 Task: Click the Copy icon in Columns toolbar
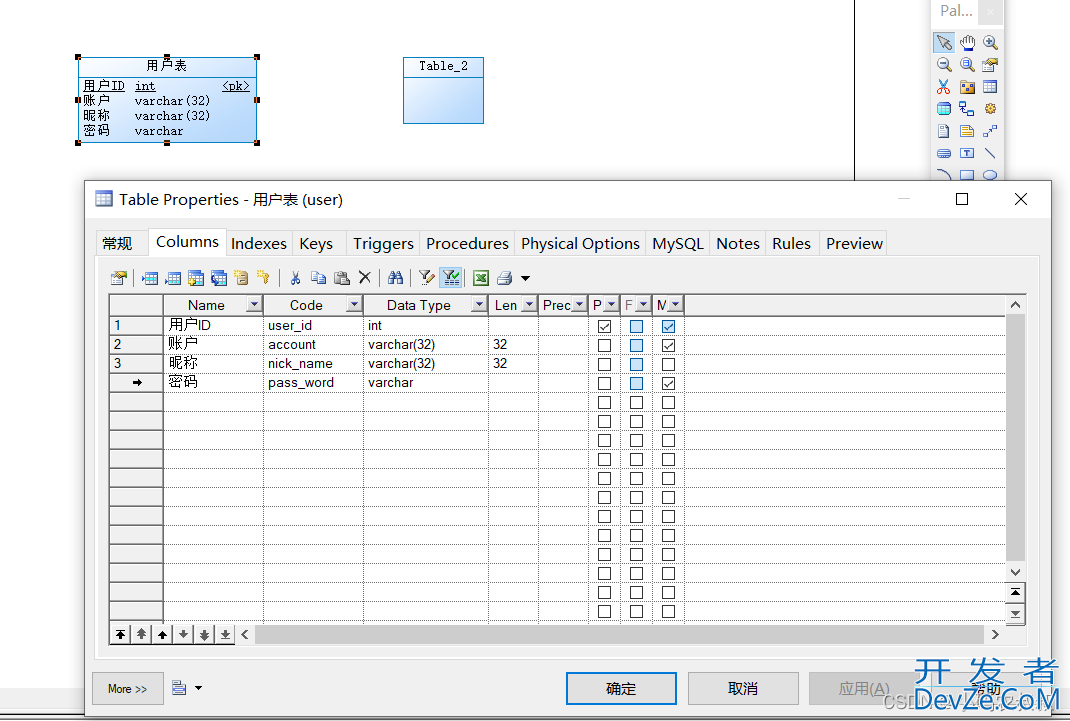pyautogui.click(x=318, y=278)
